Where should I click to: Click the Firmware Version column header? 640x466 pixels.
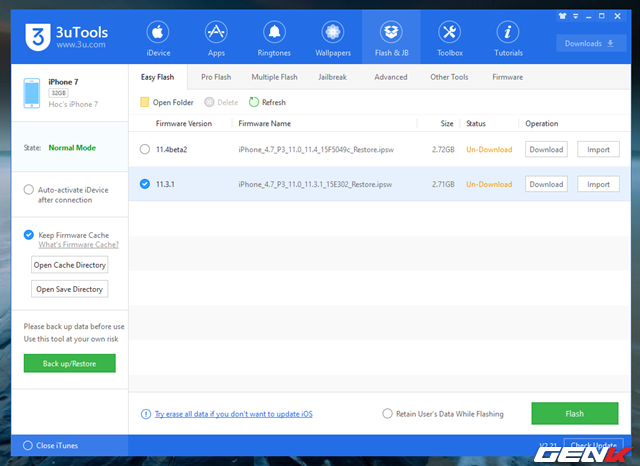coord(184,123)
